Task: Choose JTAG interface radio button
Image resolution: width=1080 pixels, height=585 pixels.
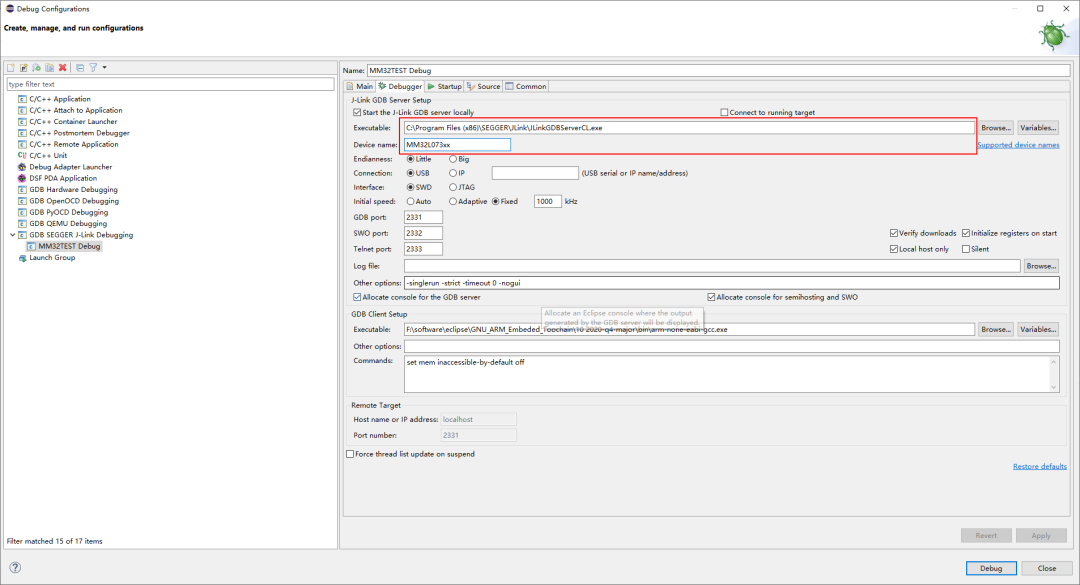Action: (453, 187)
